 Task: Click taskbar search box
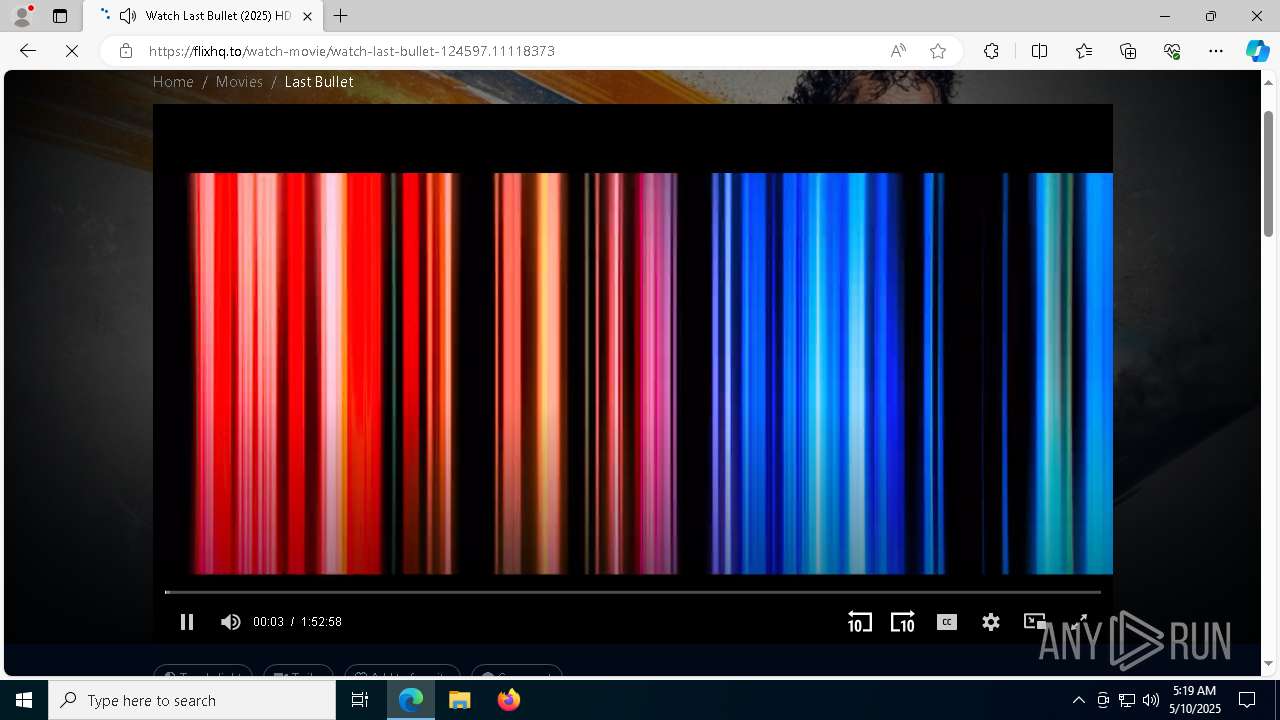click(192, 700)
